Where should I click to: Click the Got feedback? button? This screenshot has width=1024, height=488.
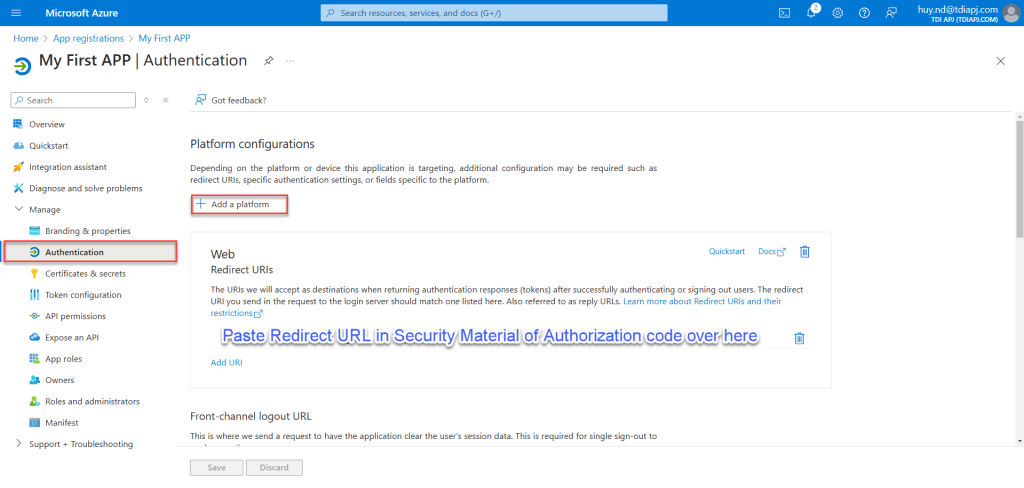pos(231,100)
